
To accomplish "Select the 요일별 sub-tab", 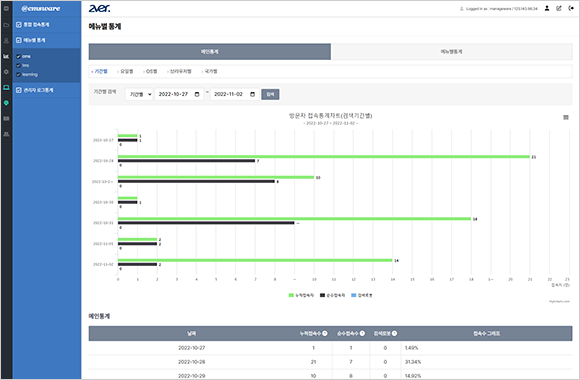I will 126,71.
